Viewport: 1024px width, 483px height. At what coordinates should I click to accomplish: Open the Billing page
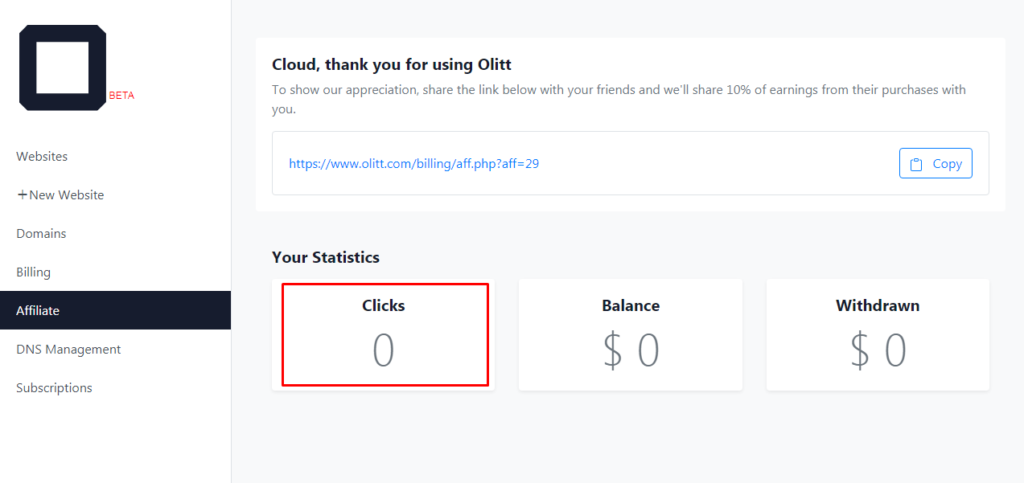(x=33, y=272)
